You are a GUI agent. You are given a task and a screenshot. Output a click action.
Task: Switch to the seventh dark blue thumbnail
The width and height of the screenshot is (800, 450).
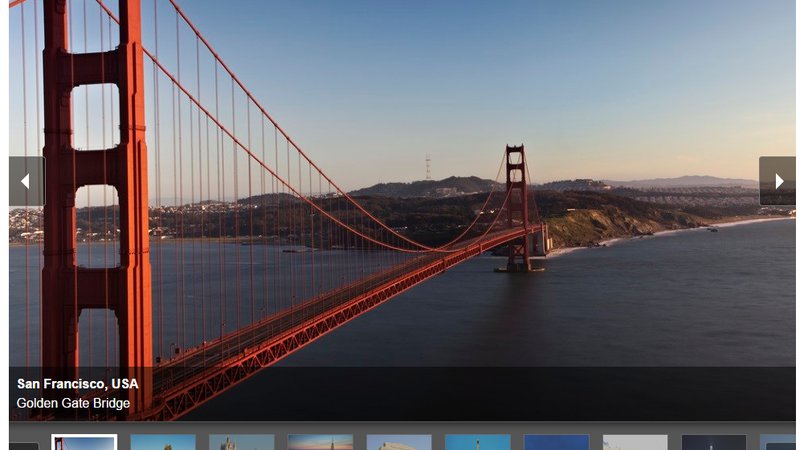point(556,442)
